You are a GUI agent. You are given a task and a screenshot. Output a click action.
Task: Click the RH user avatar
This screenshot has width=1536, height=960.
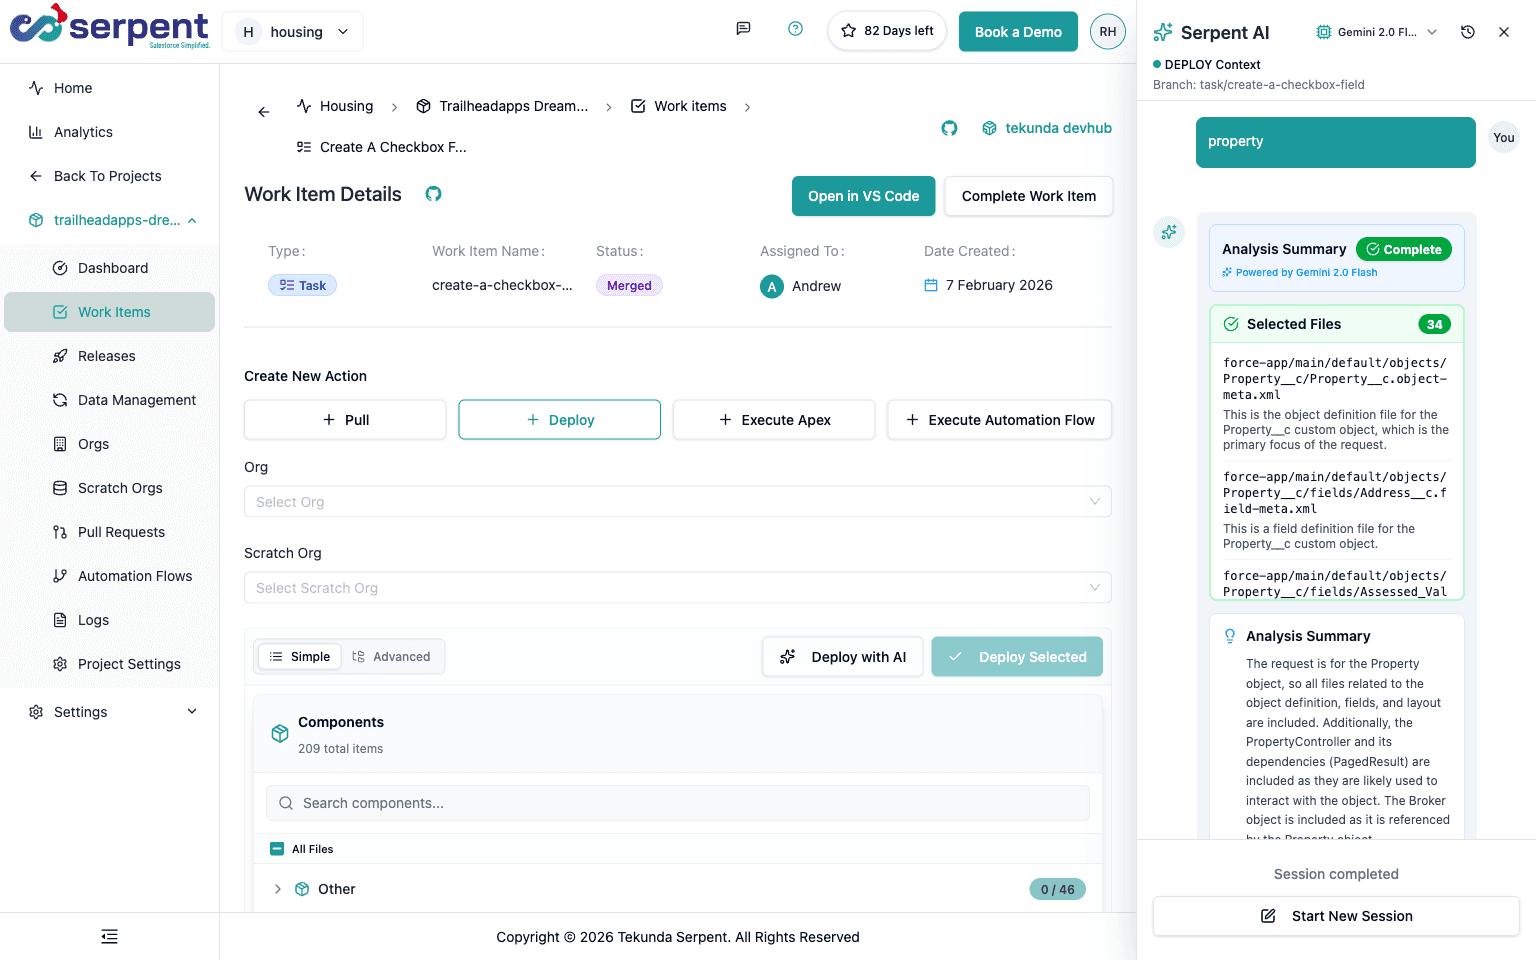[1107, 32]
